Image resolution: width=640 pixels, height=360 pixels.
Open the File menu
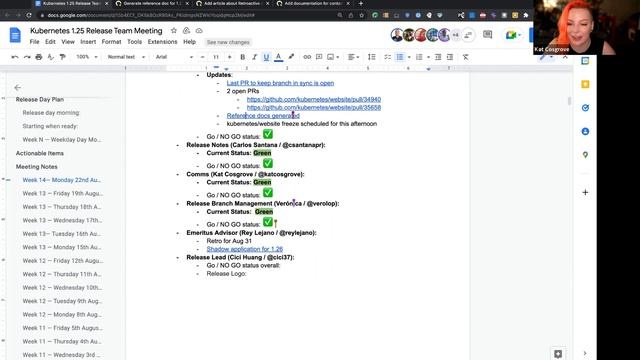click(34, 42)
